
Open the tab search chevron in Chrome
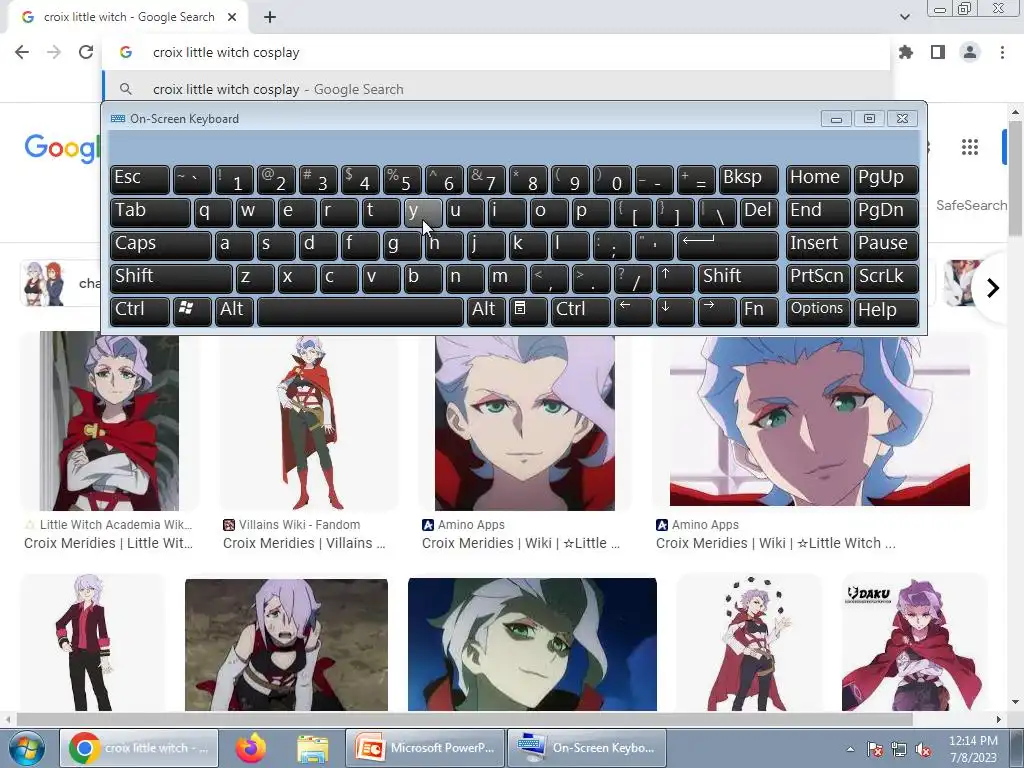point(904,17)
